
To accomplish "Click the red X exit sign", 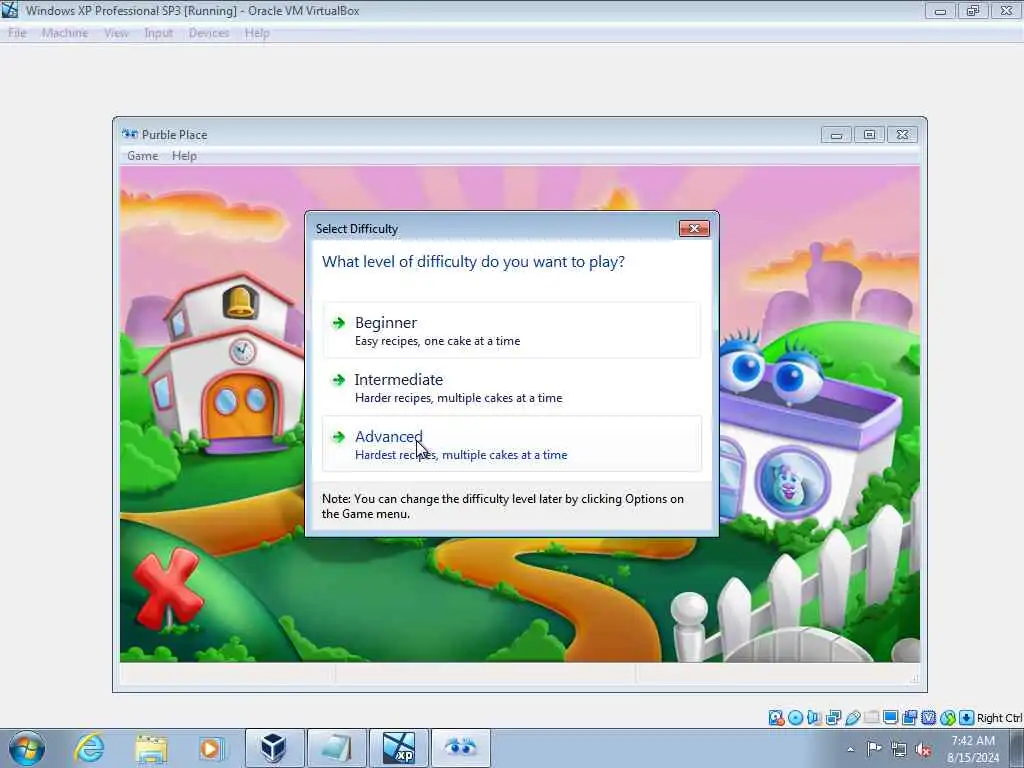I will (x=167, y=588).
